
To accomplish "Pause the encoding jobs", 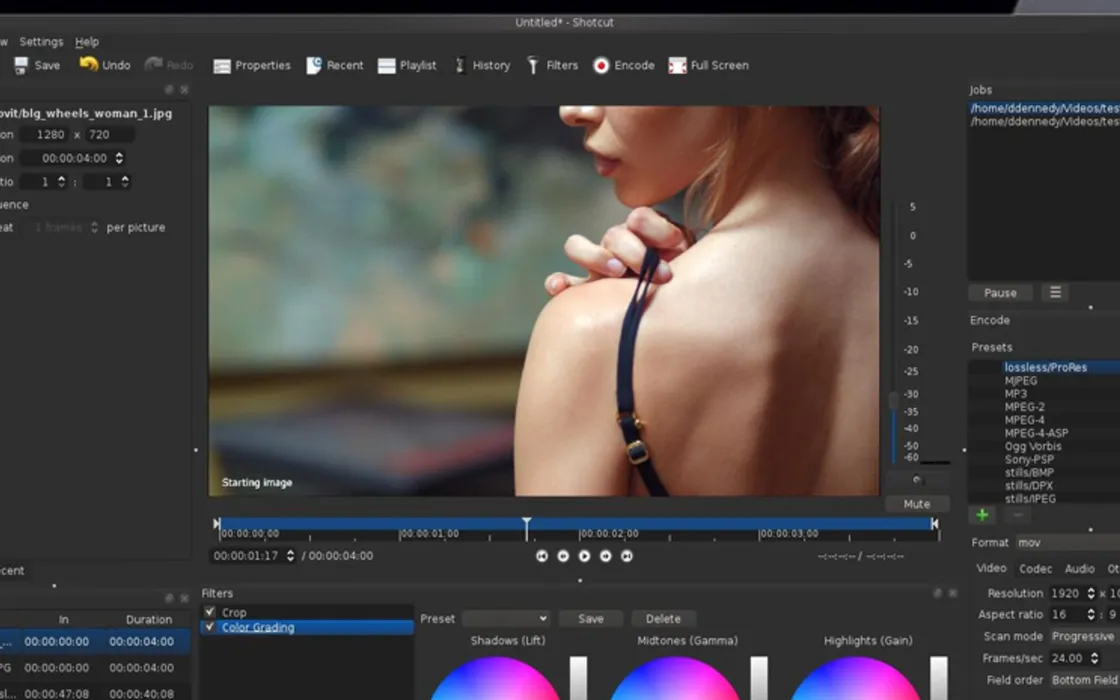I will coord(1000,293).
